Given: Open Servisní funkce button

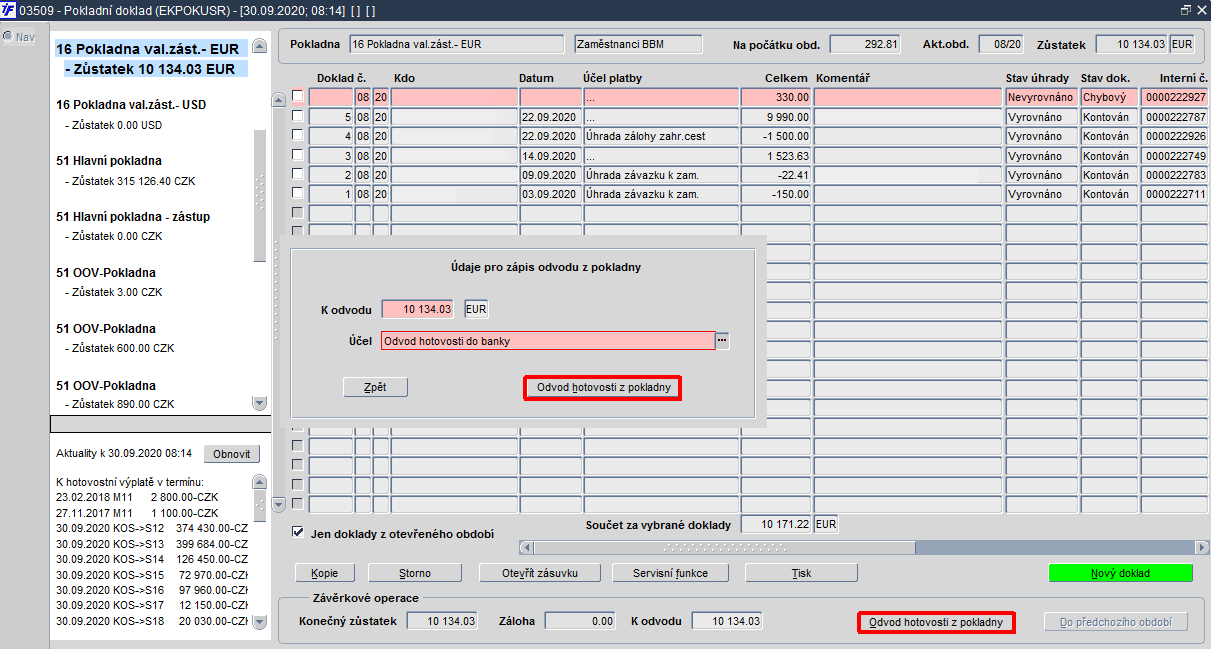Looking at the screenshot, I should point(671,573).
